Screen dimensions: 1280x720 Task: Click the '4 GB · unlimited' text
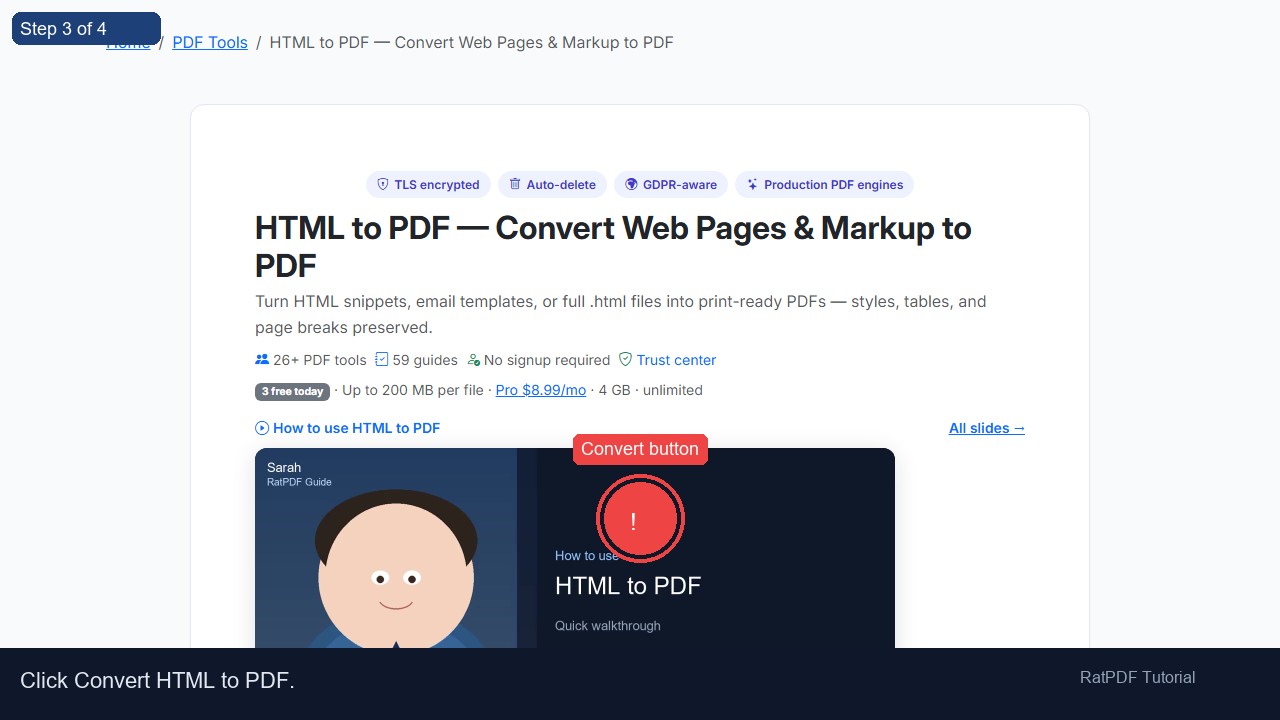coord(651,390)
